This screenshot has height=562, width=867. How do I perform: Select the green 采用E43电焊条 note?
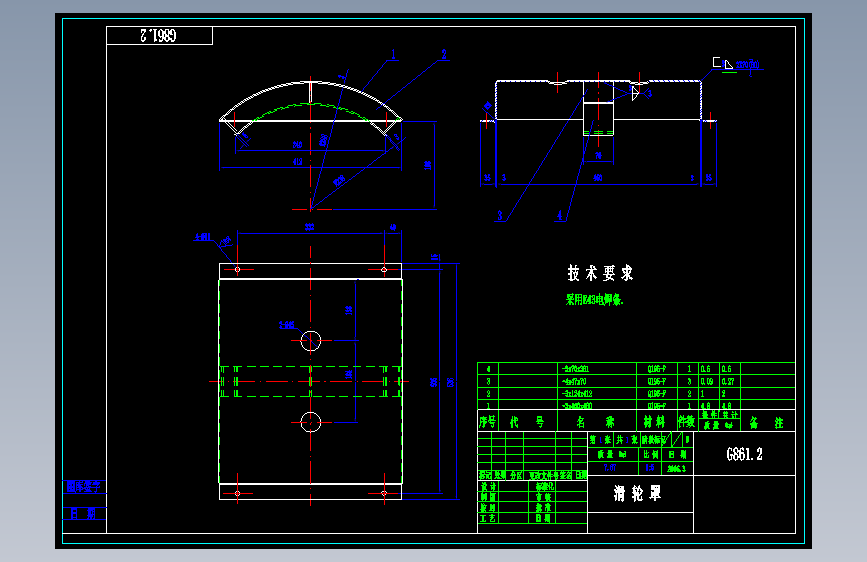(594, 300)
